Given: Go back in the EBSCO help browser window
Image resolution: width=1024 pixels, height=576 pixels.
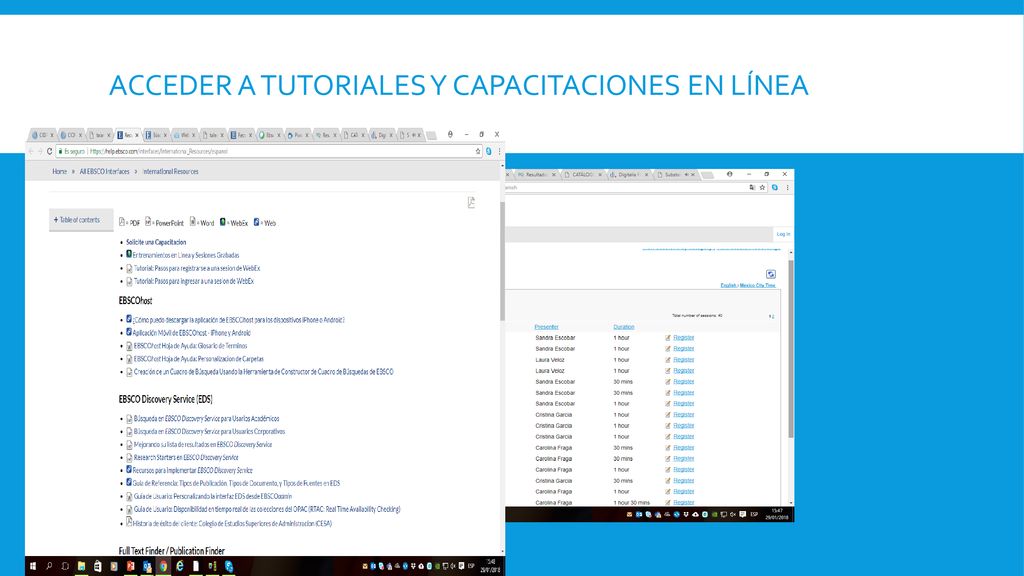Looking at the screenshot, I should 31,151.
